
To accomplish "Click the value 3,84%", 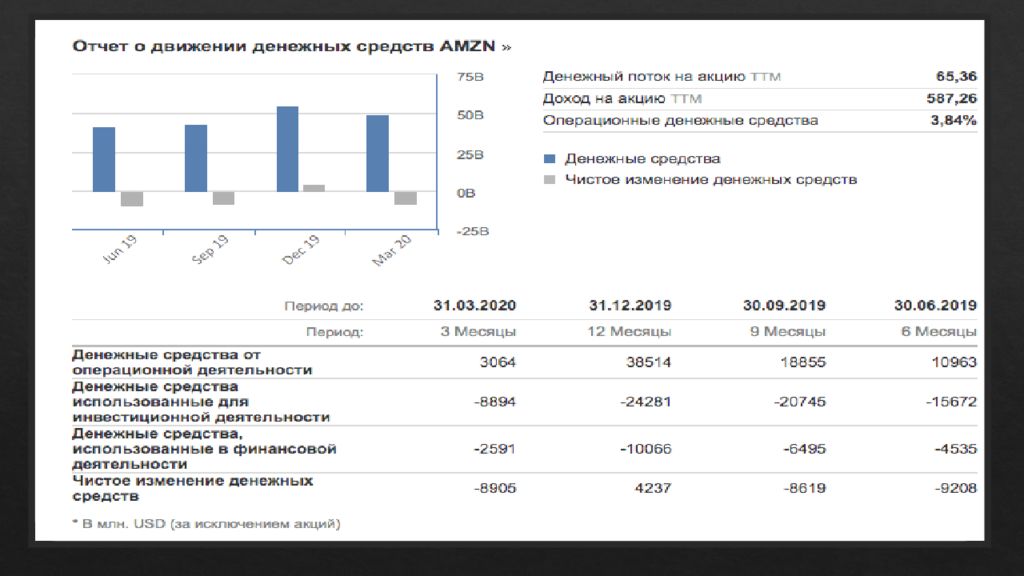I will coord(953,120).
